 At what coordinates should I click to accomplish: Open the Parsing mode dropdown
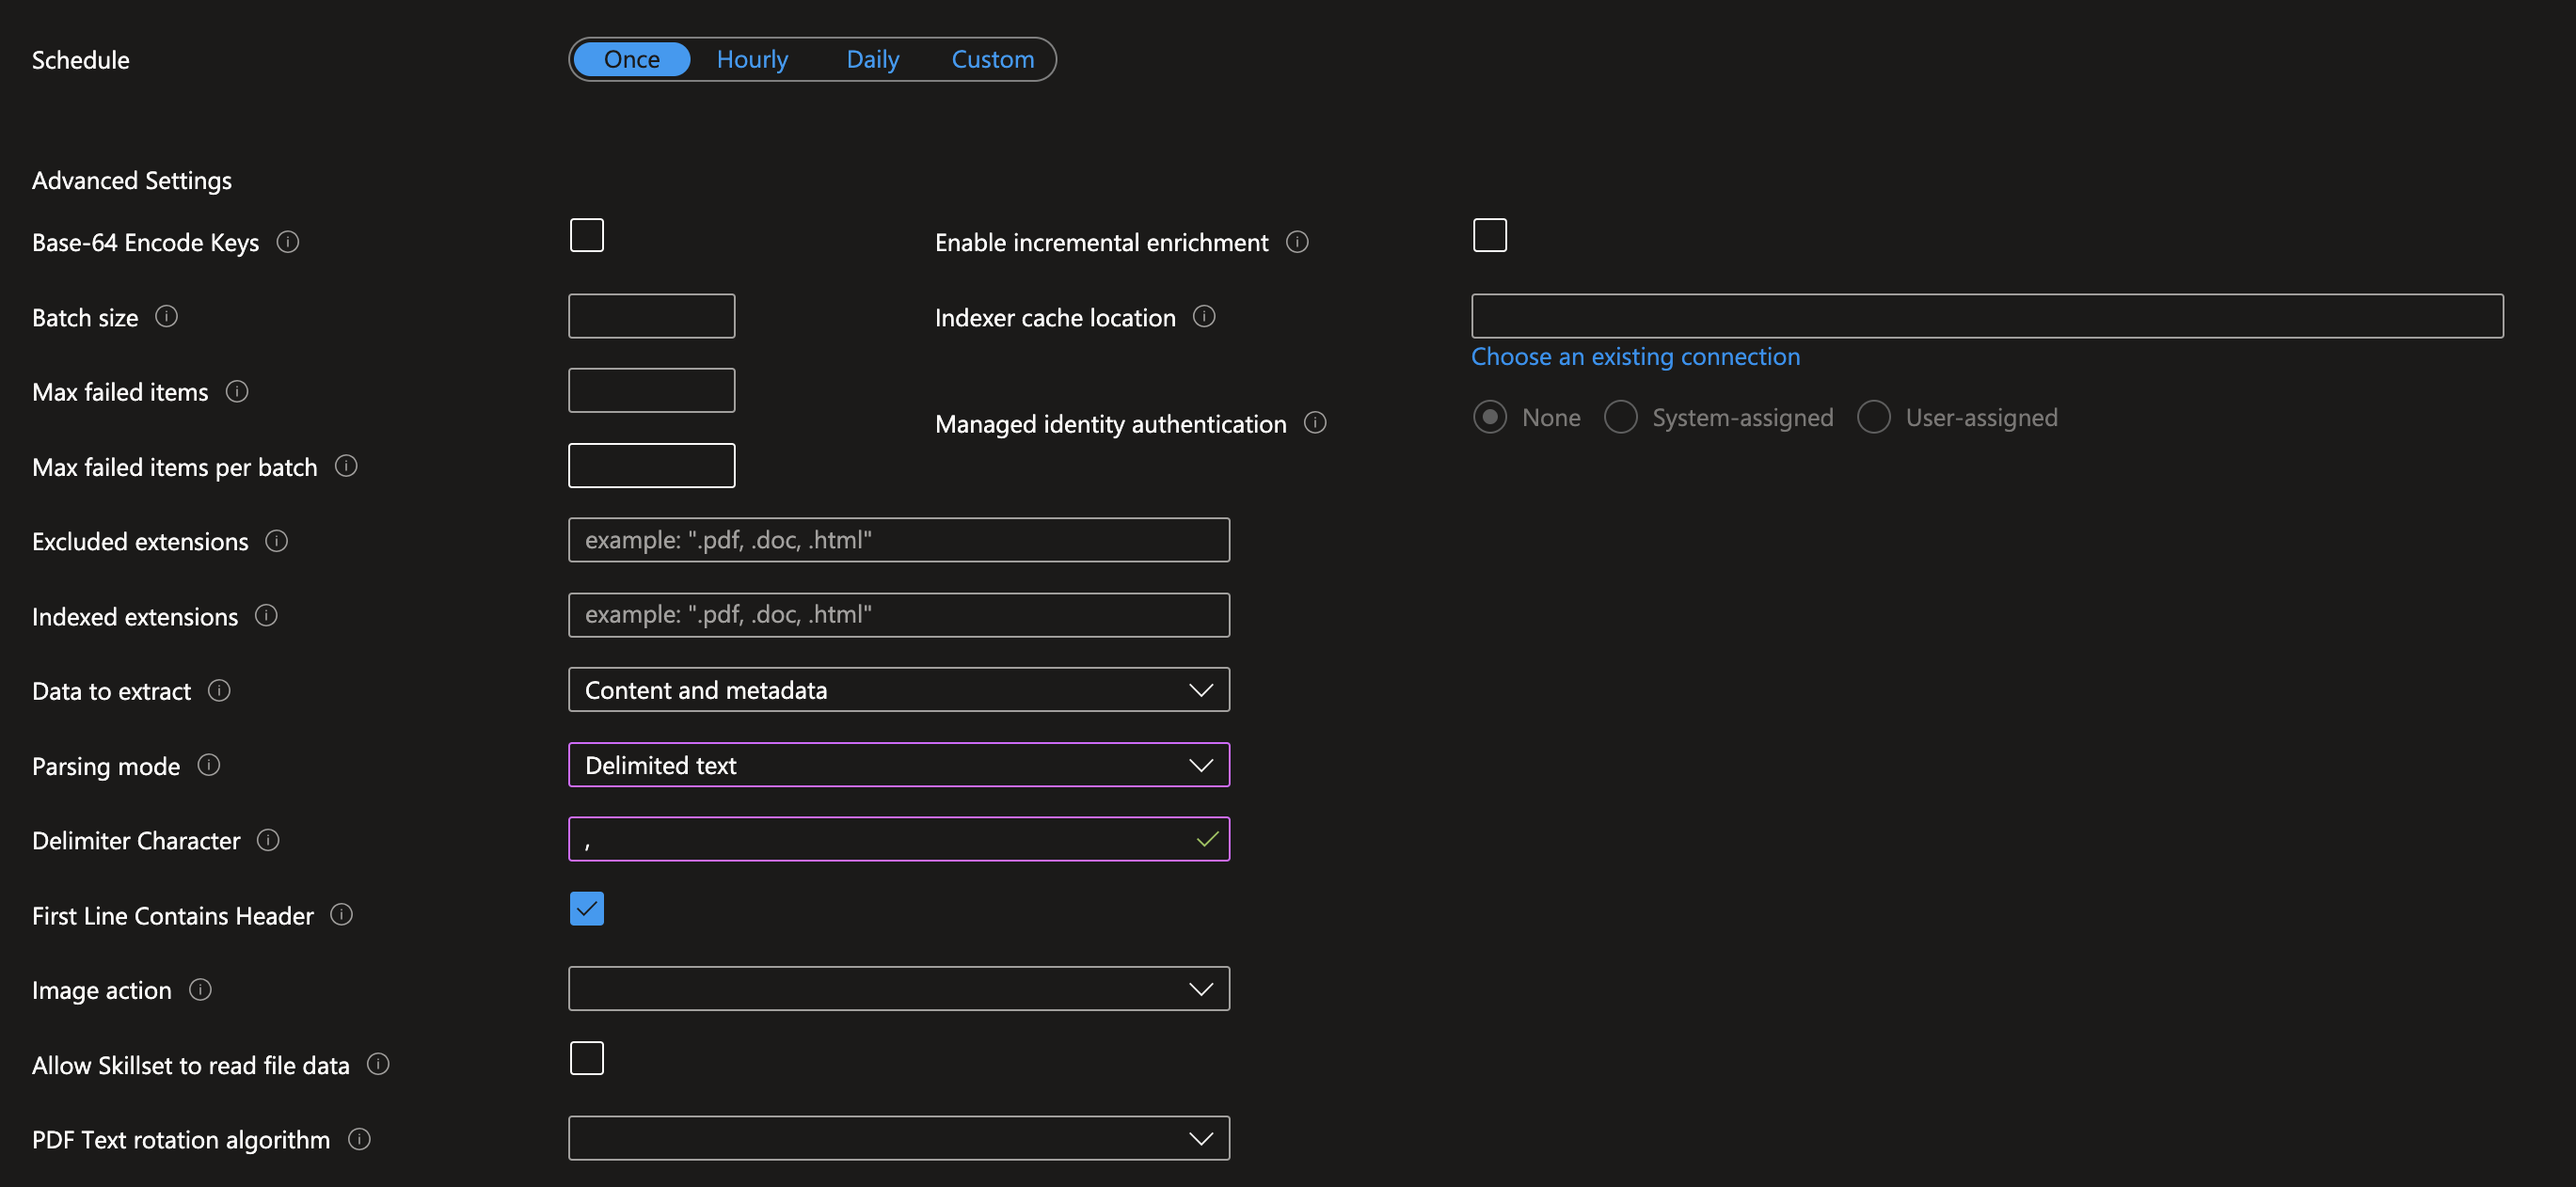point(898,765)
